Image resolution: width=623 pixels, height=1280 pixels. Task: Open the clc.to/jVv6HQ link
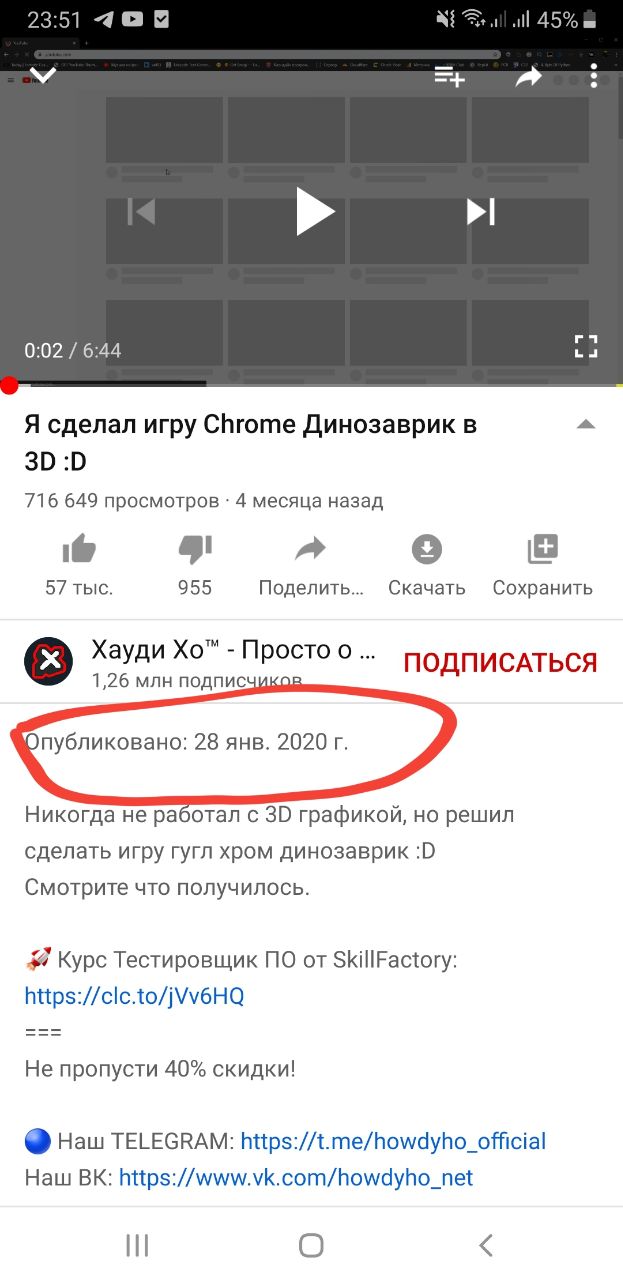(134, 996)
